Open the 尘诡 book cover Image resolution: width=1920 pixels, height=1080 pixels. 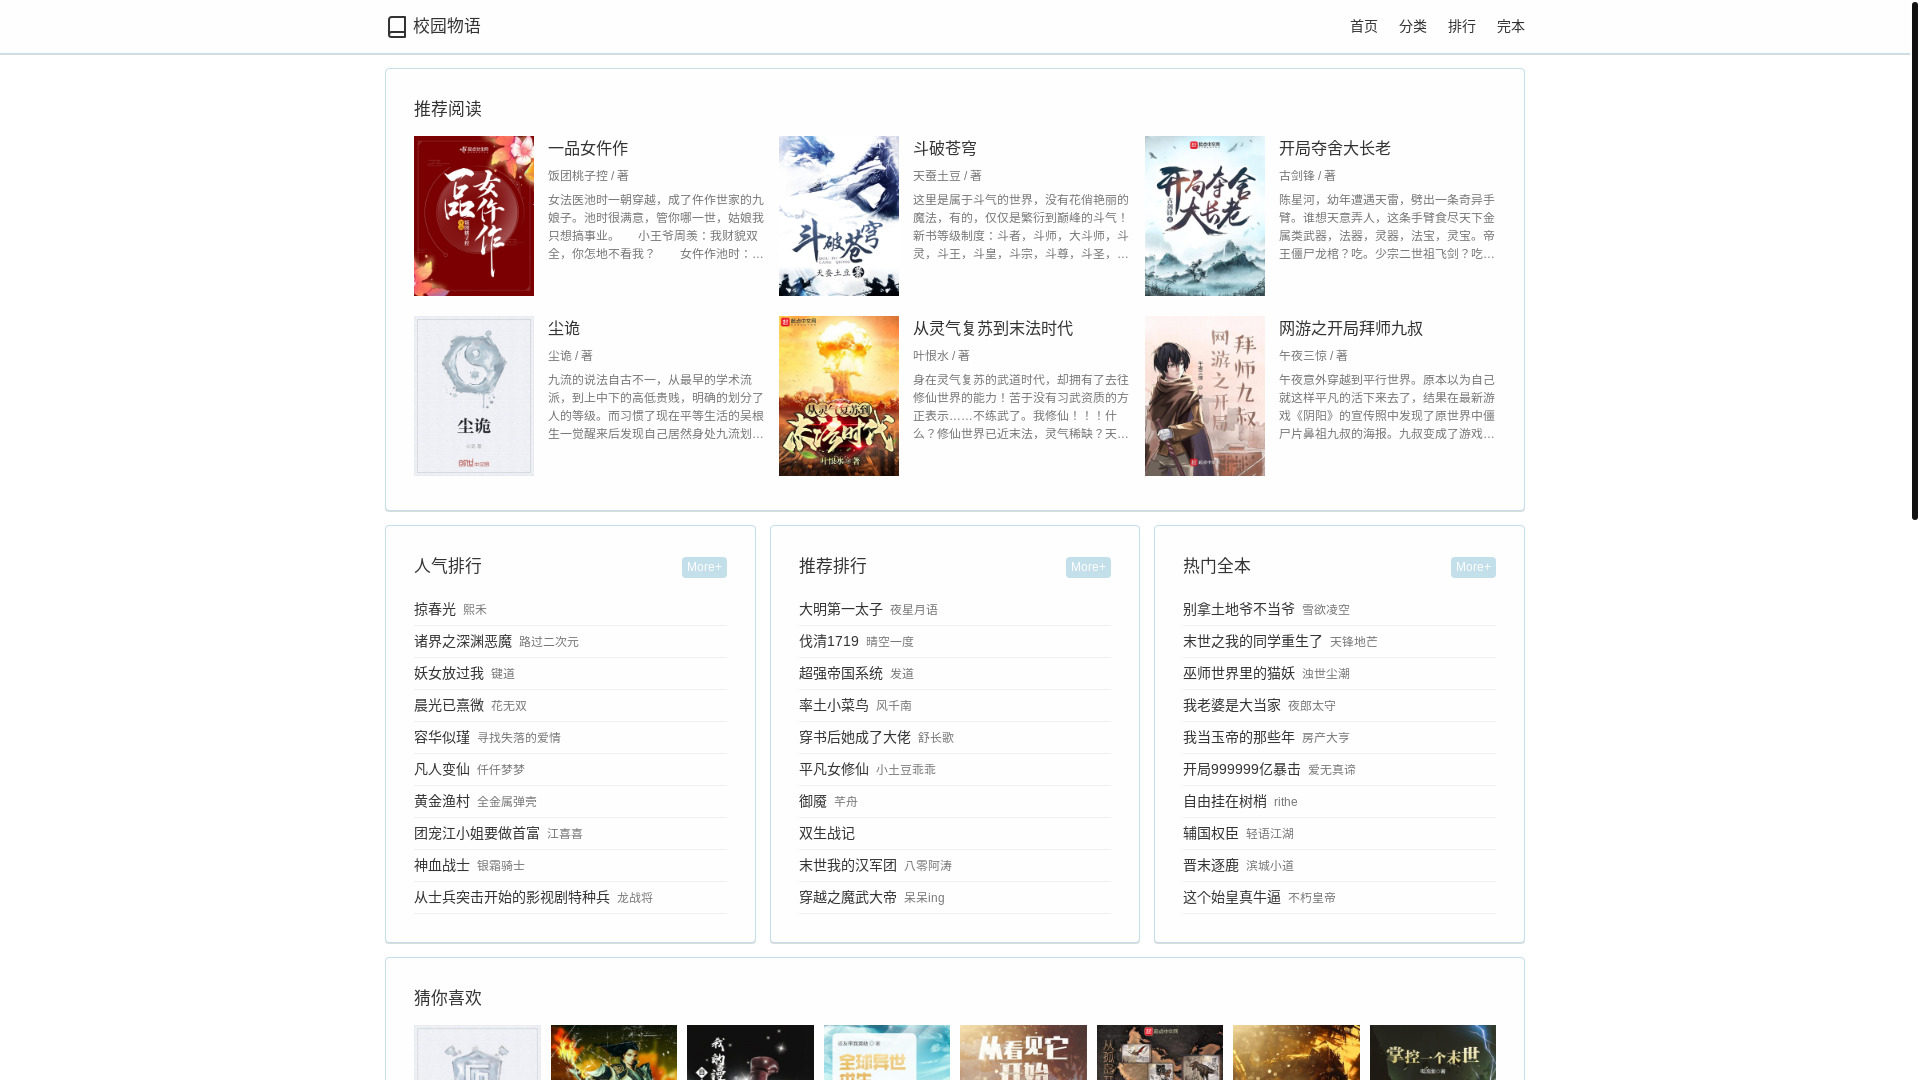(x=474, y=396)
